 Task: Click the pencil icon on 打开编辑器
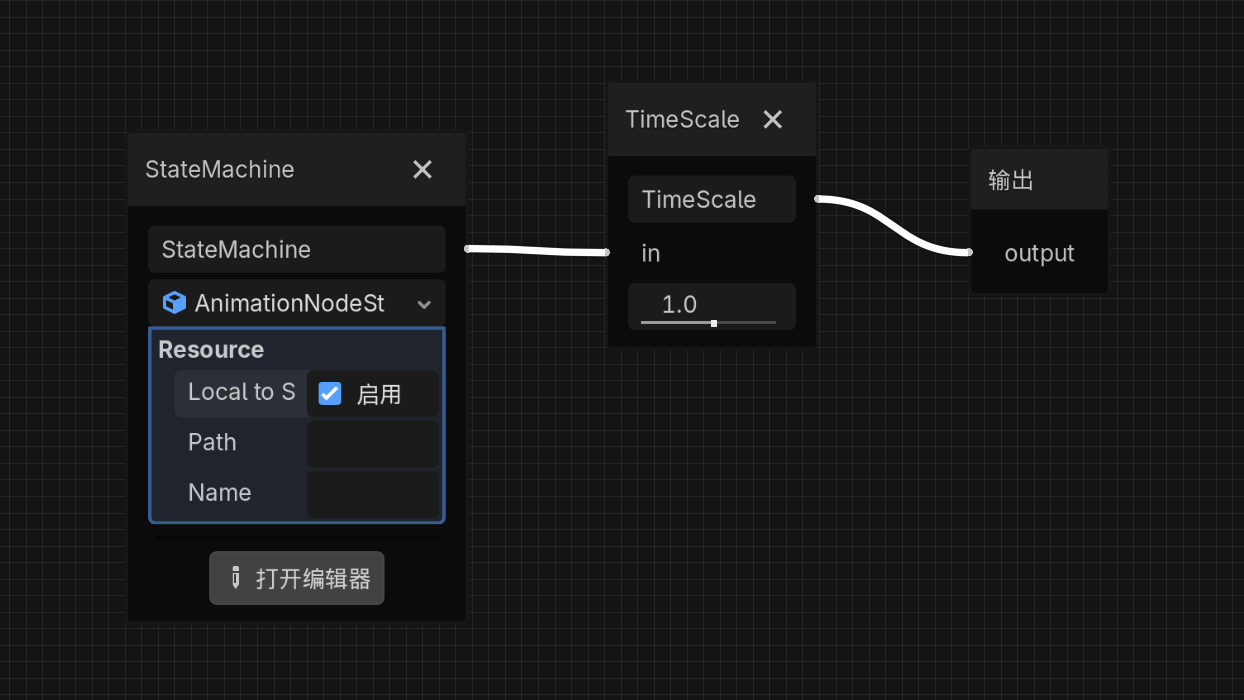click(236, 578)
